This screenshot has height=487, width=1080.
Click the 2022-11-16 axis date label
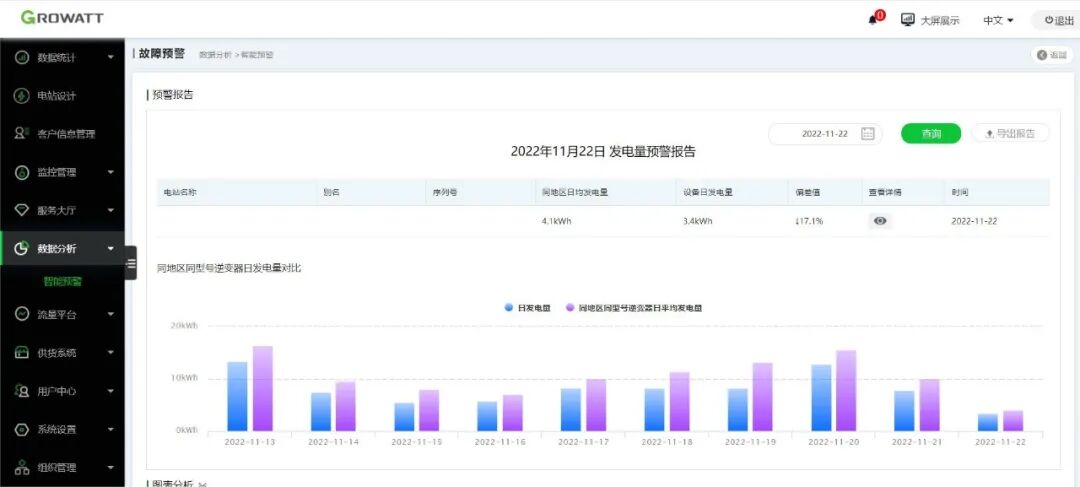500,442
